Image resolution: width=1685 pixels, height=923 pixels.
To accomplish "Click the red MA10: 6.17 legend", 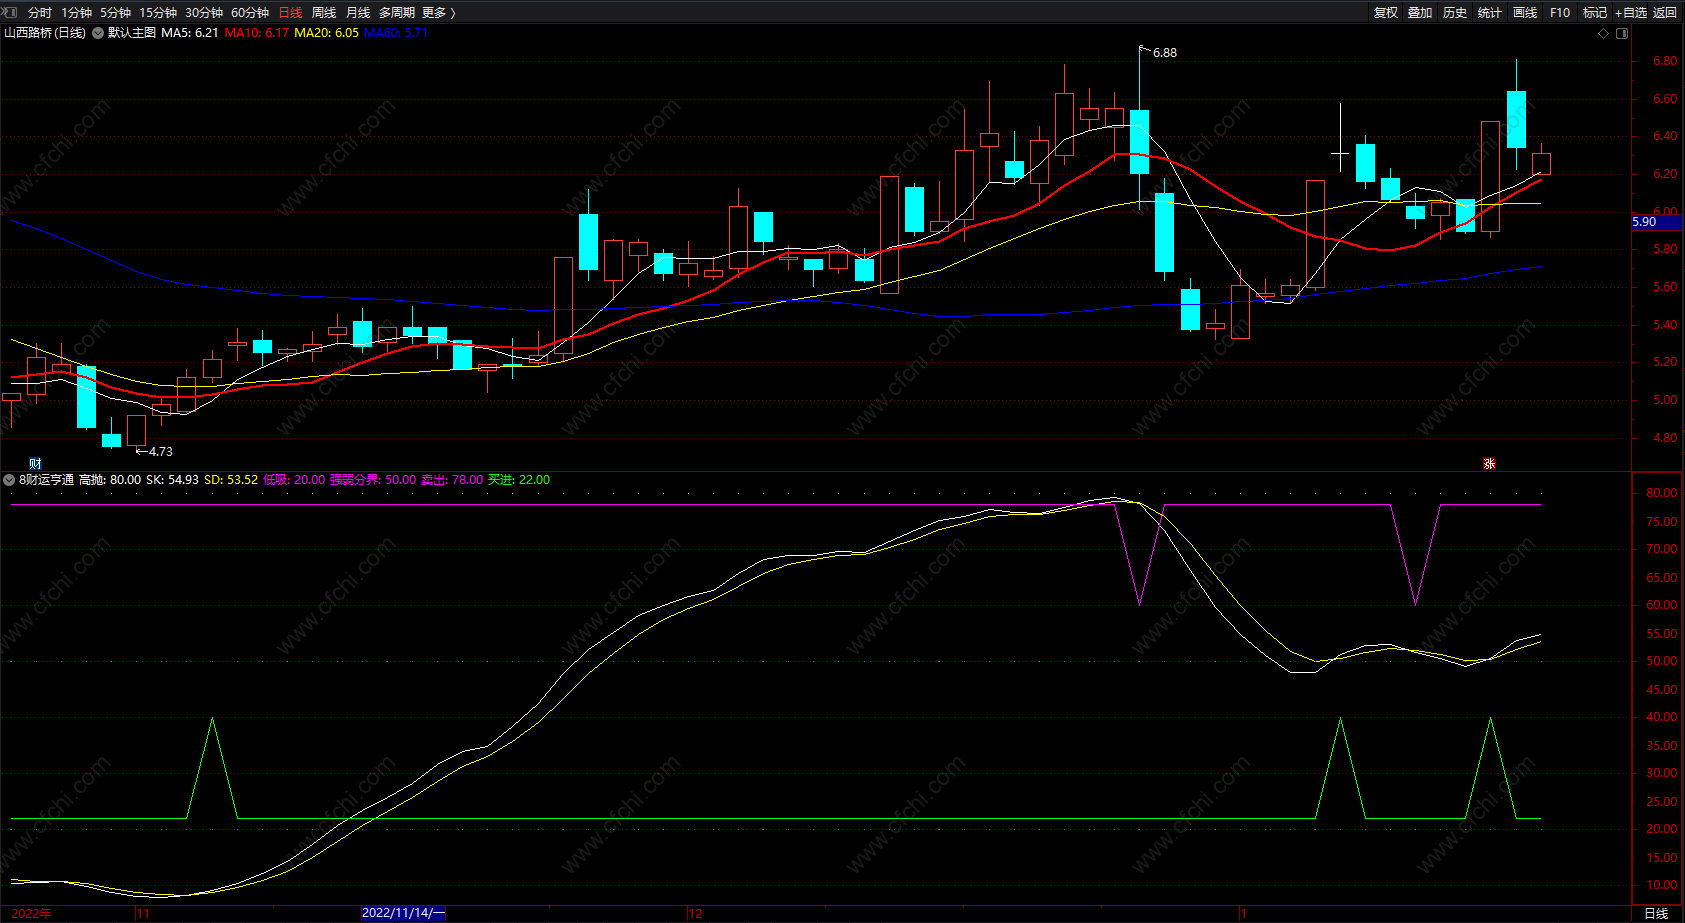I will [257, 33].
